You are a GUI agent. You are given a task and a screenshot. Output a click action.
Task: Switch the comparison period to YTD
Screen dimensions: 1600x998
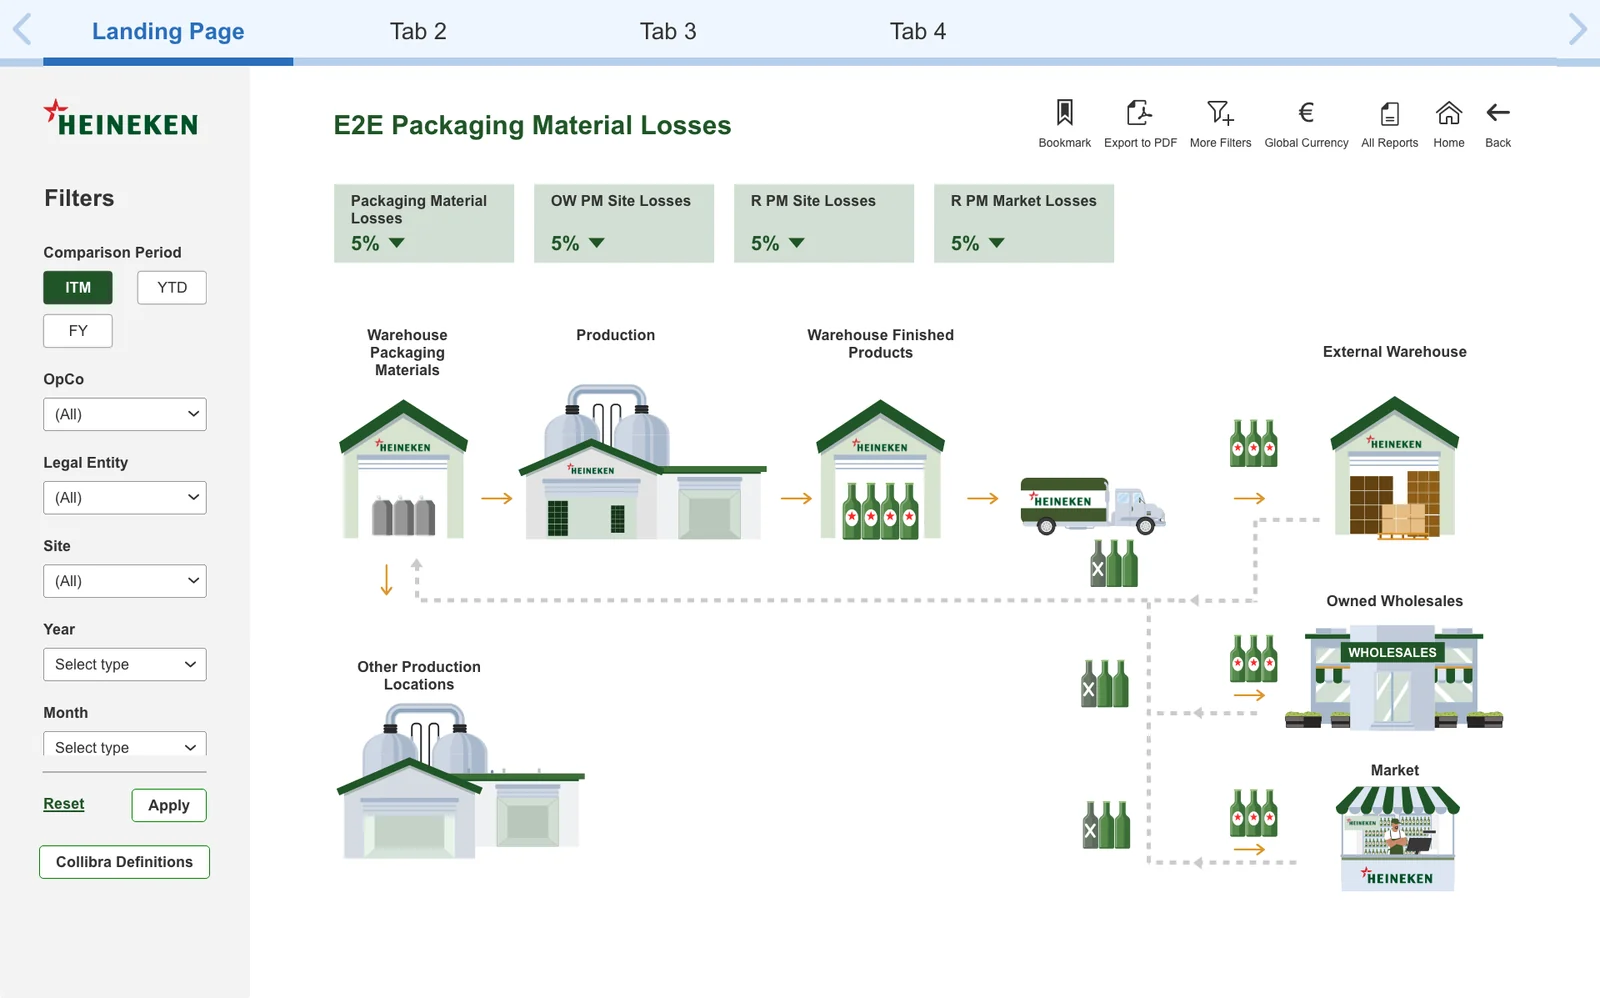coord(172,288)
